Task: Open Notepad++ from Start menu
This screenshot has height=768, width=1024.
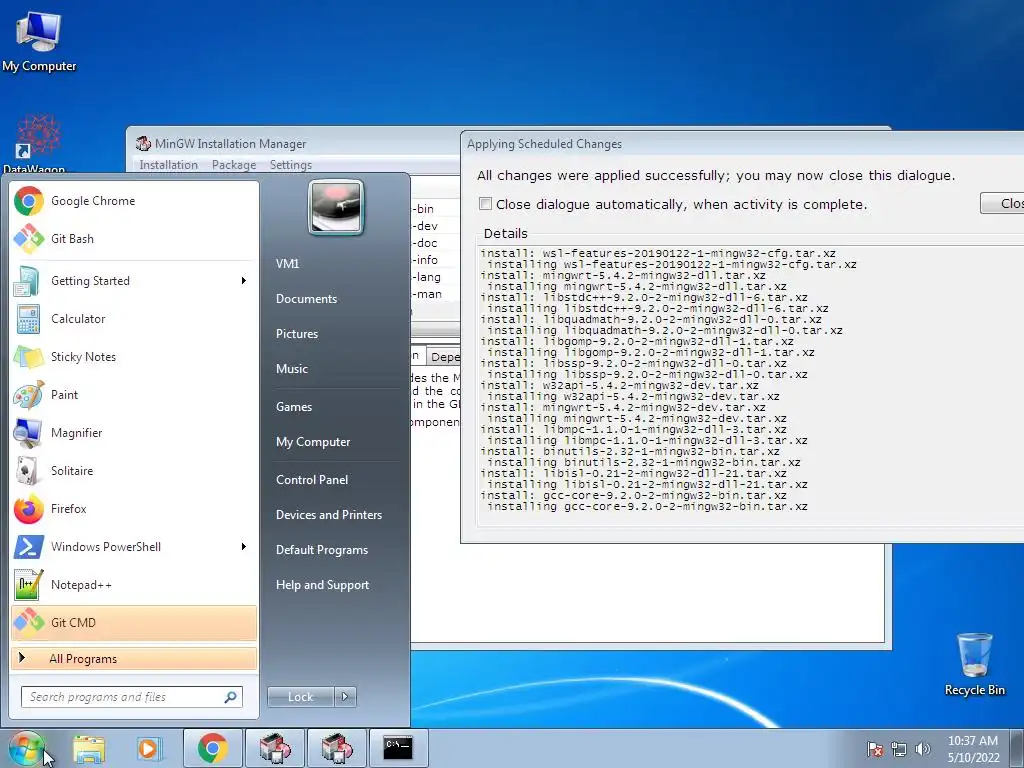Action: point(134,584)
